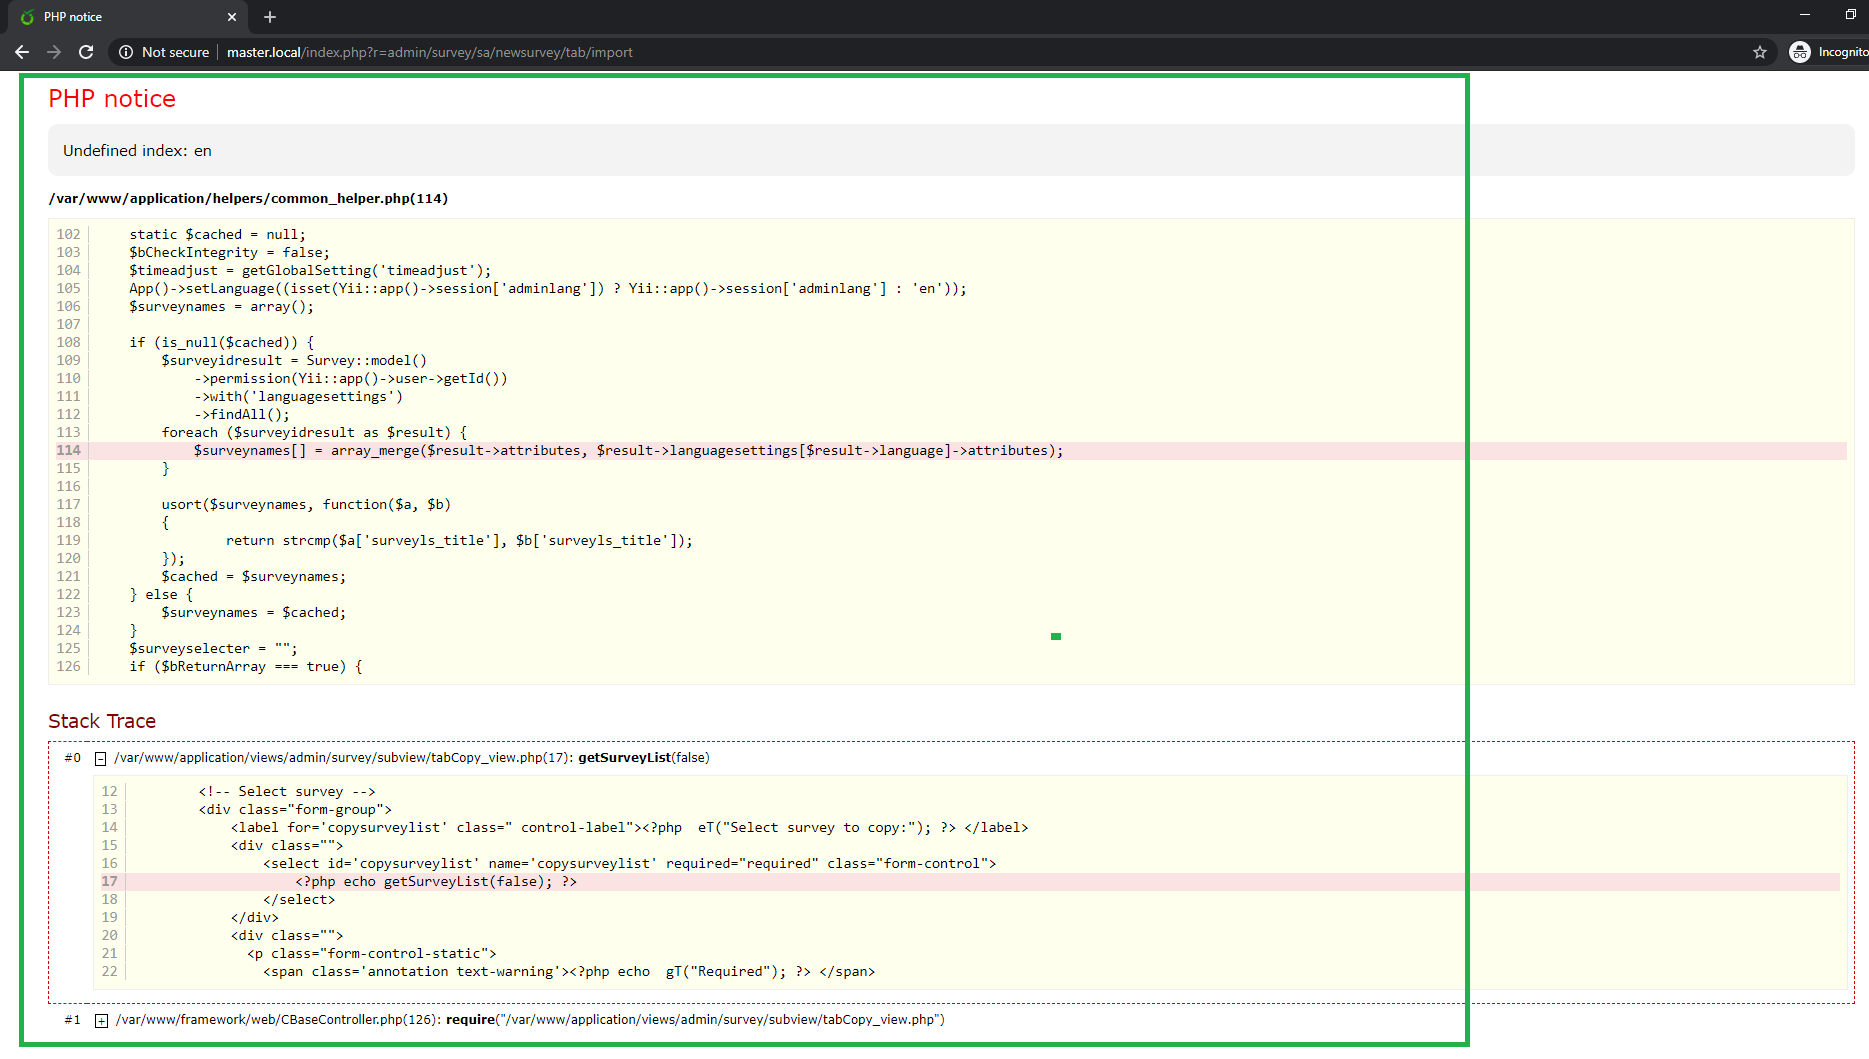Click highlighted line 17 in stack trace

pos(436,882)
